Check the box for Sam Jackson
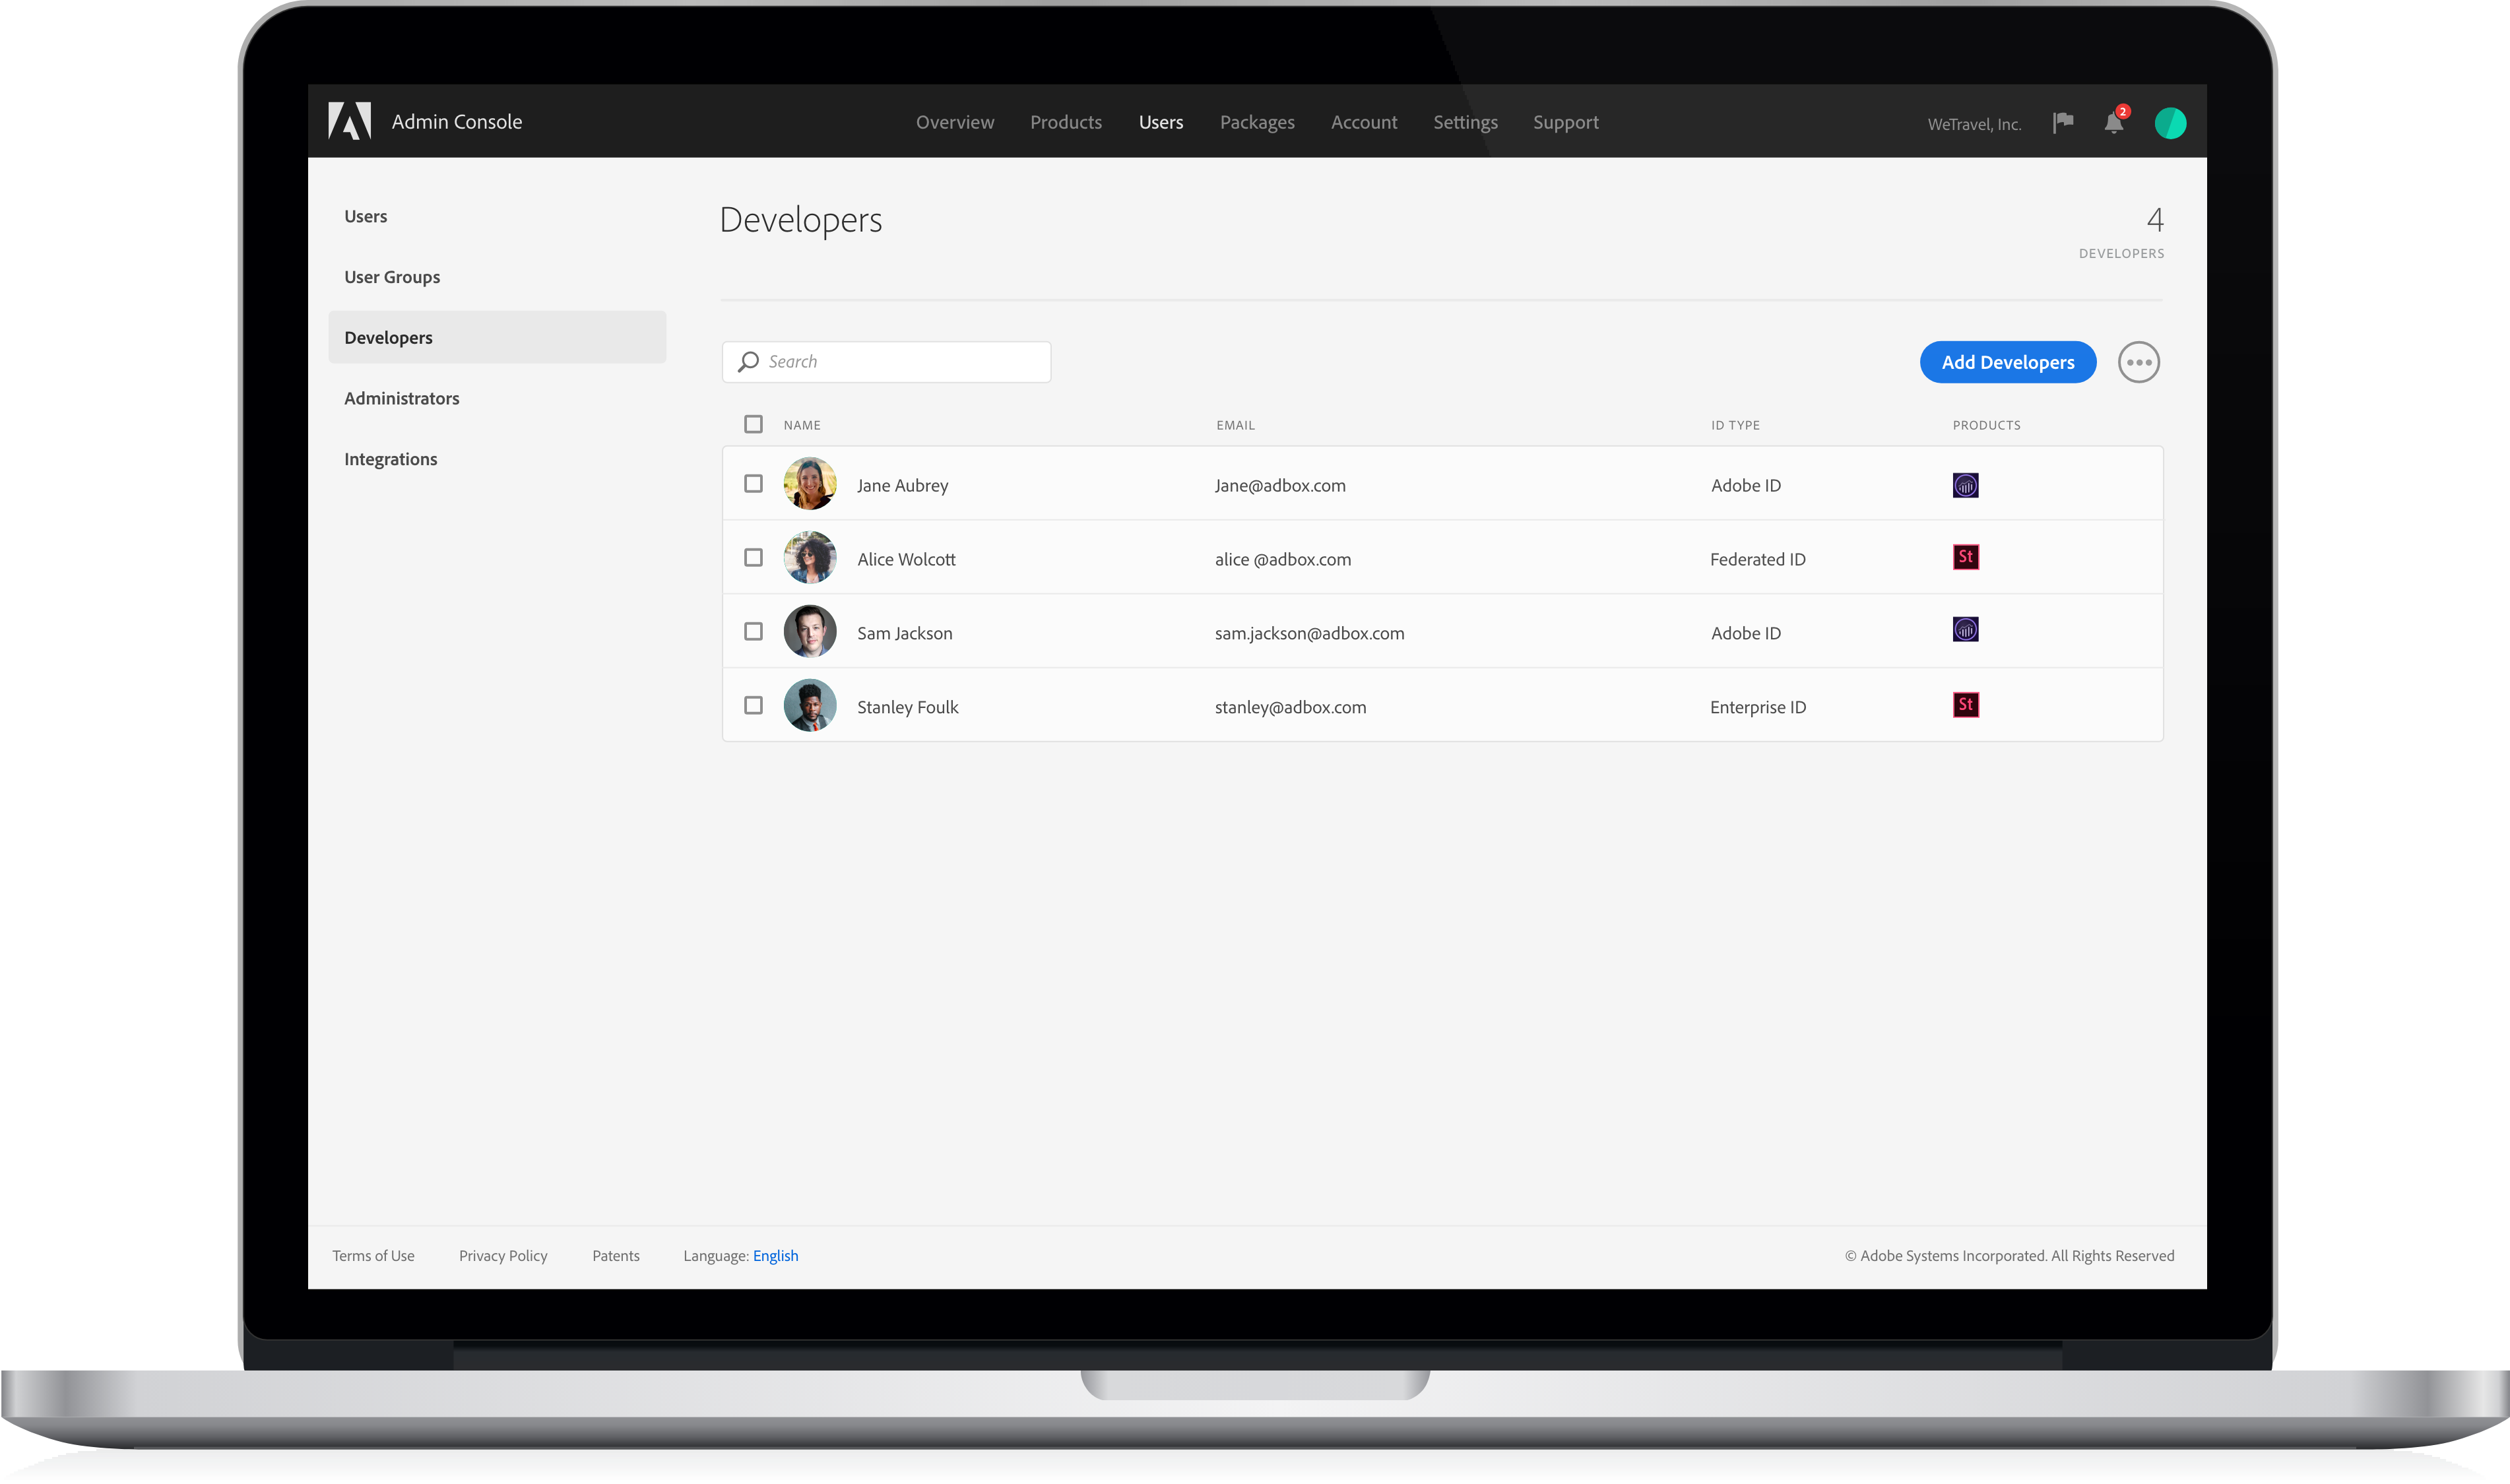Image resolution: width=2510 pixels, height=1484 pixels. [x=753, y=632]
